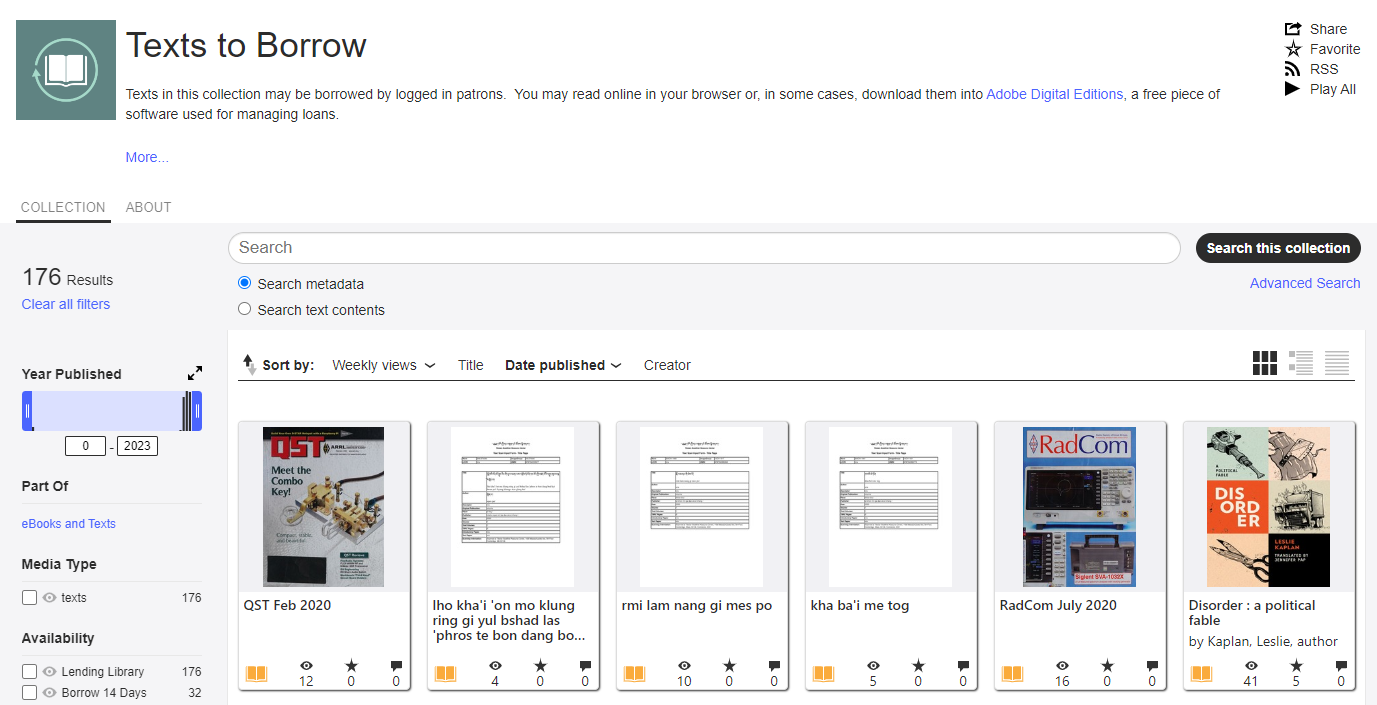This screenshot has width=1377, height=705.
Task: Check the Lending Library checkbox
Action: tap(30, 672)
